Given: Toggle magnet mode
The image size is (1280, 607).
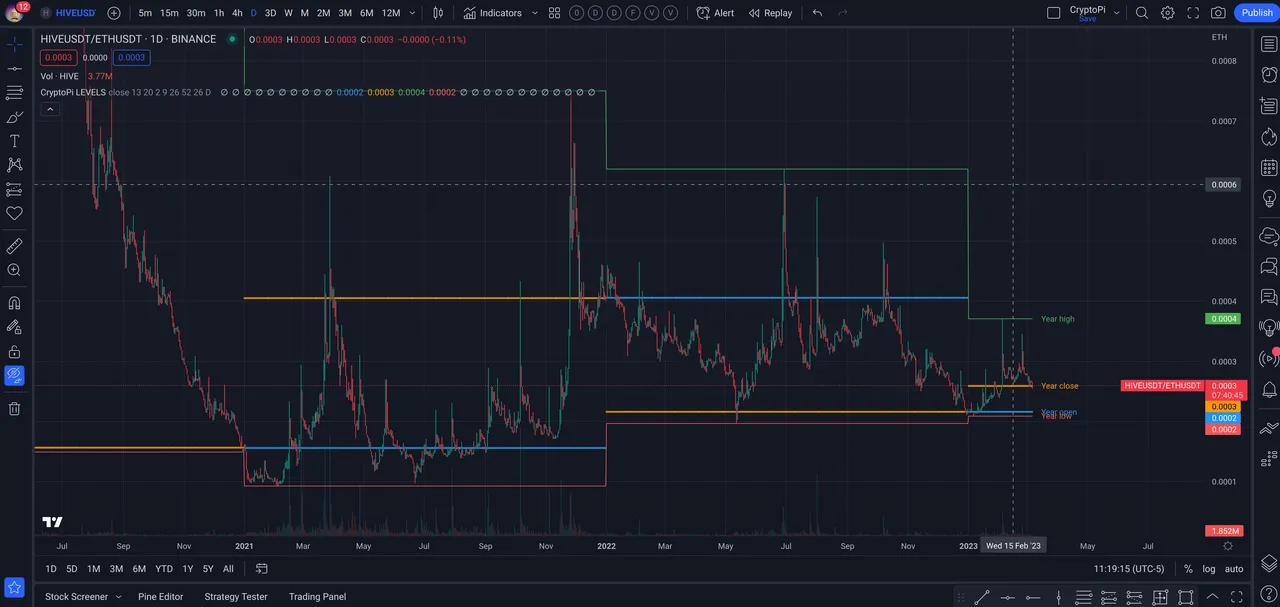Looking at the screenshot, I should [14, 303].
